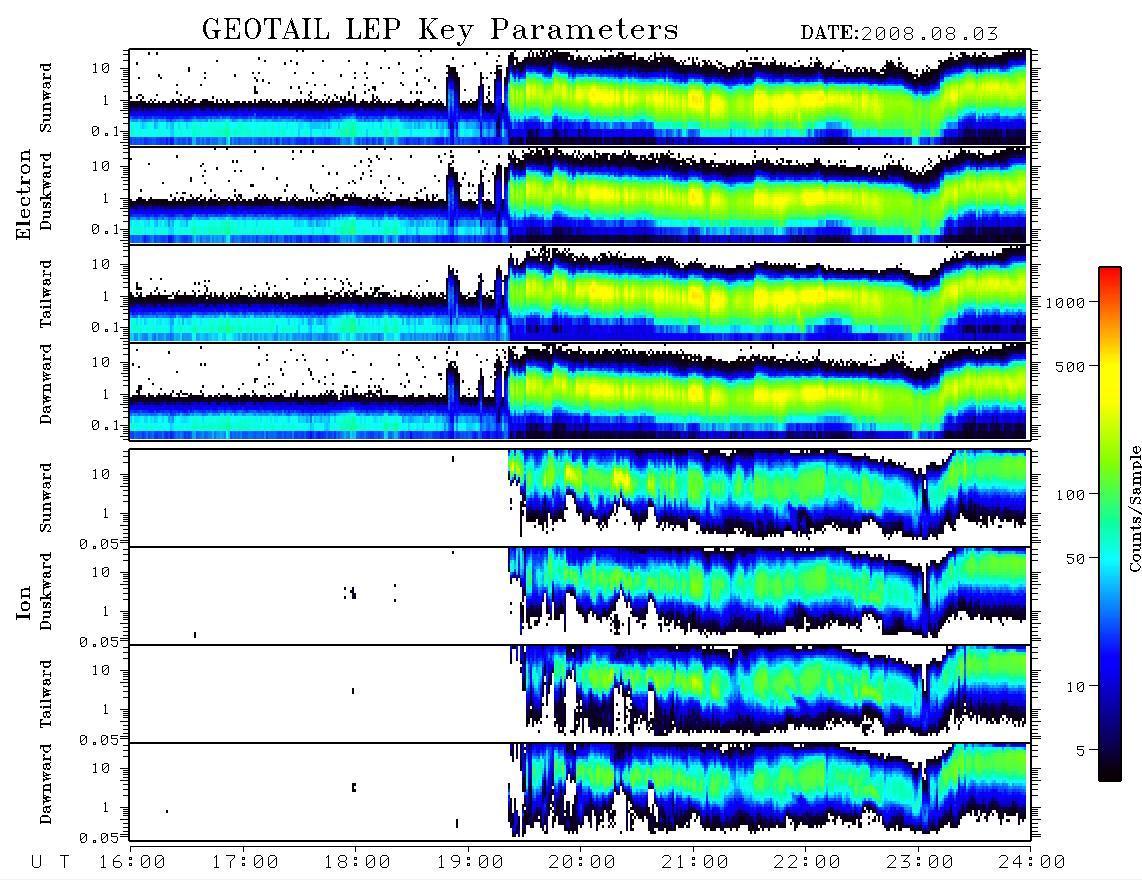This screenshot has width=1142, height=880.
Task: Select the 17:00 time tick label
Action: pos(245,862)
